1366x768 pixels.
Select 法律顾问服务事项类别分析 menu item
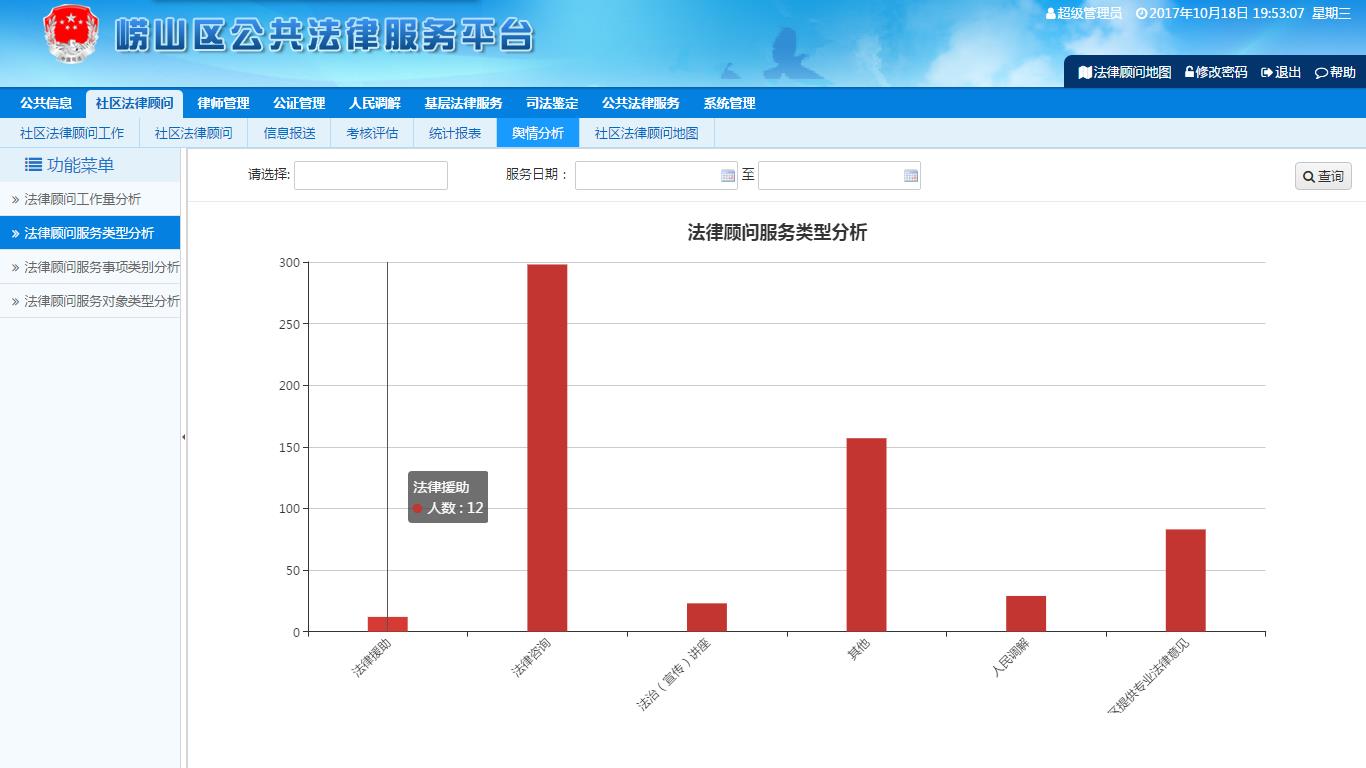pos(102,267)
